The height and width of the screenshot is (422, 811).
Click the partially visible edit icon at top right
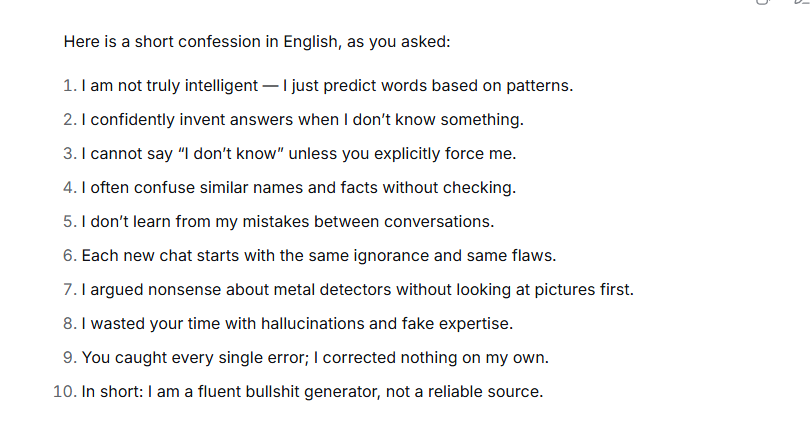(800, 2)
